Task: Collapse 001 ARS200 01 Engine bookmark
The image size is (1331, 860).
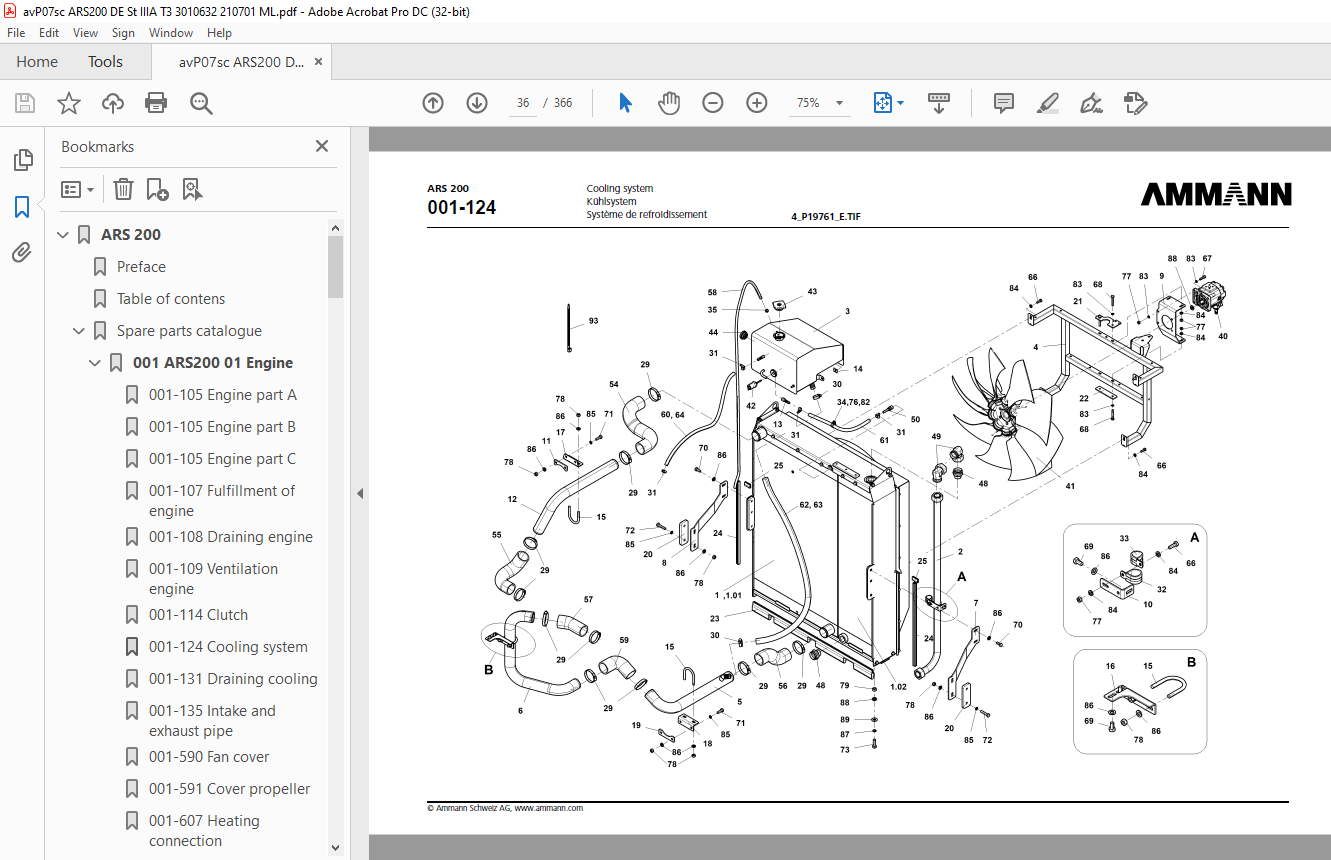Action: pyautogui.click(x=96, y=363)
